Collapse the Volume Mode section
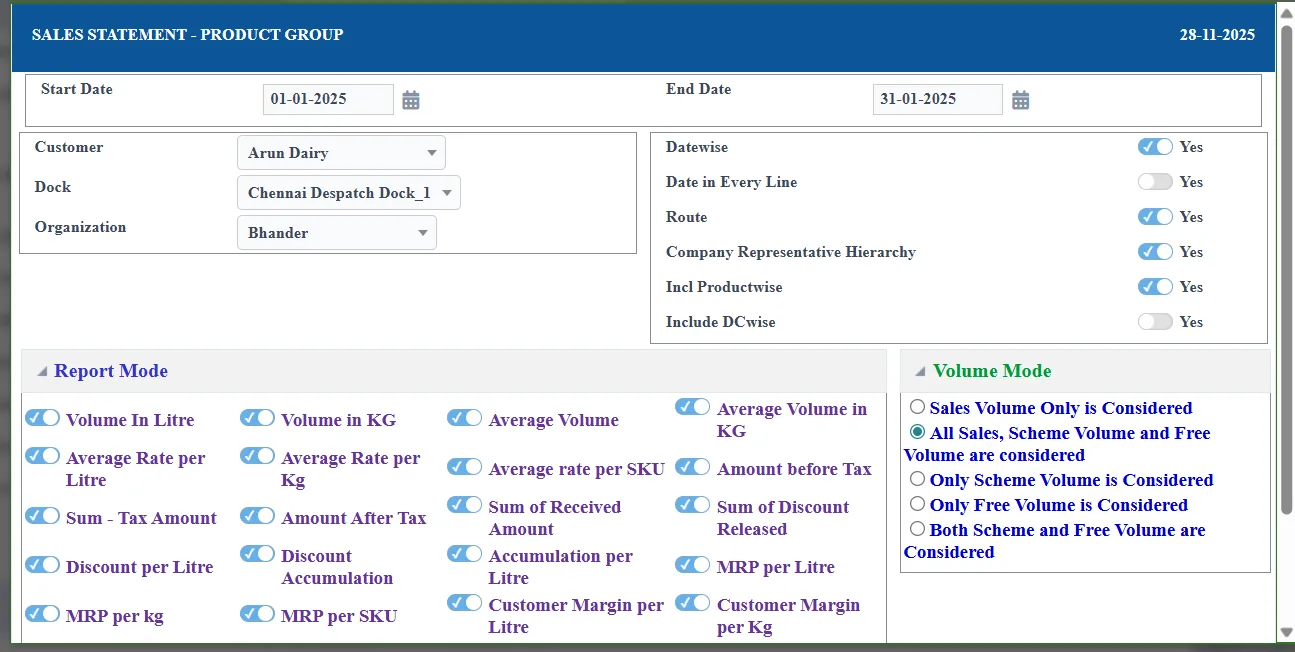Viewport: 1295px width, 652px height. [x=921, y=371]
